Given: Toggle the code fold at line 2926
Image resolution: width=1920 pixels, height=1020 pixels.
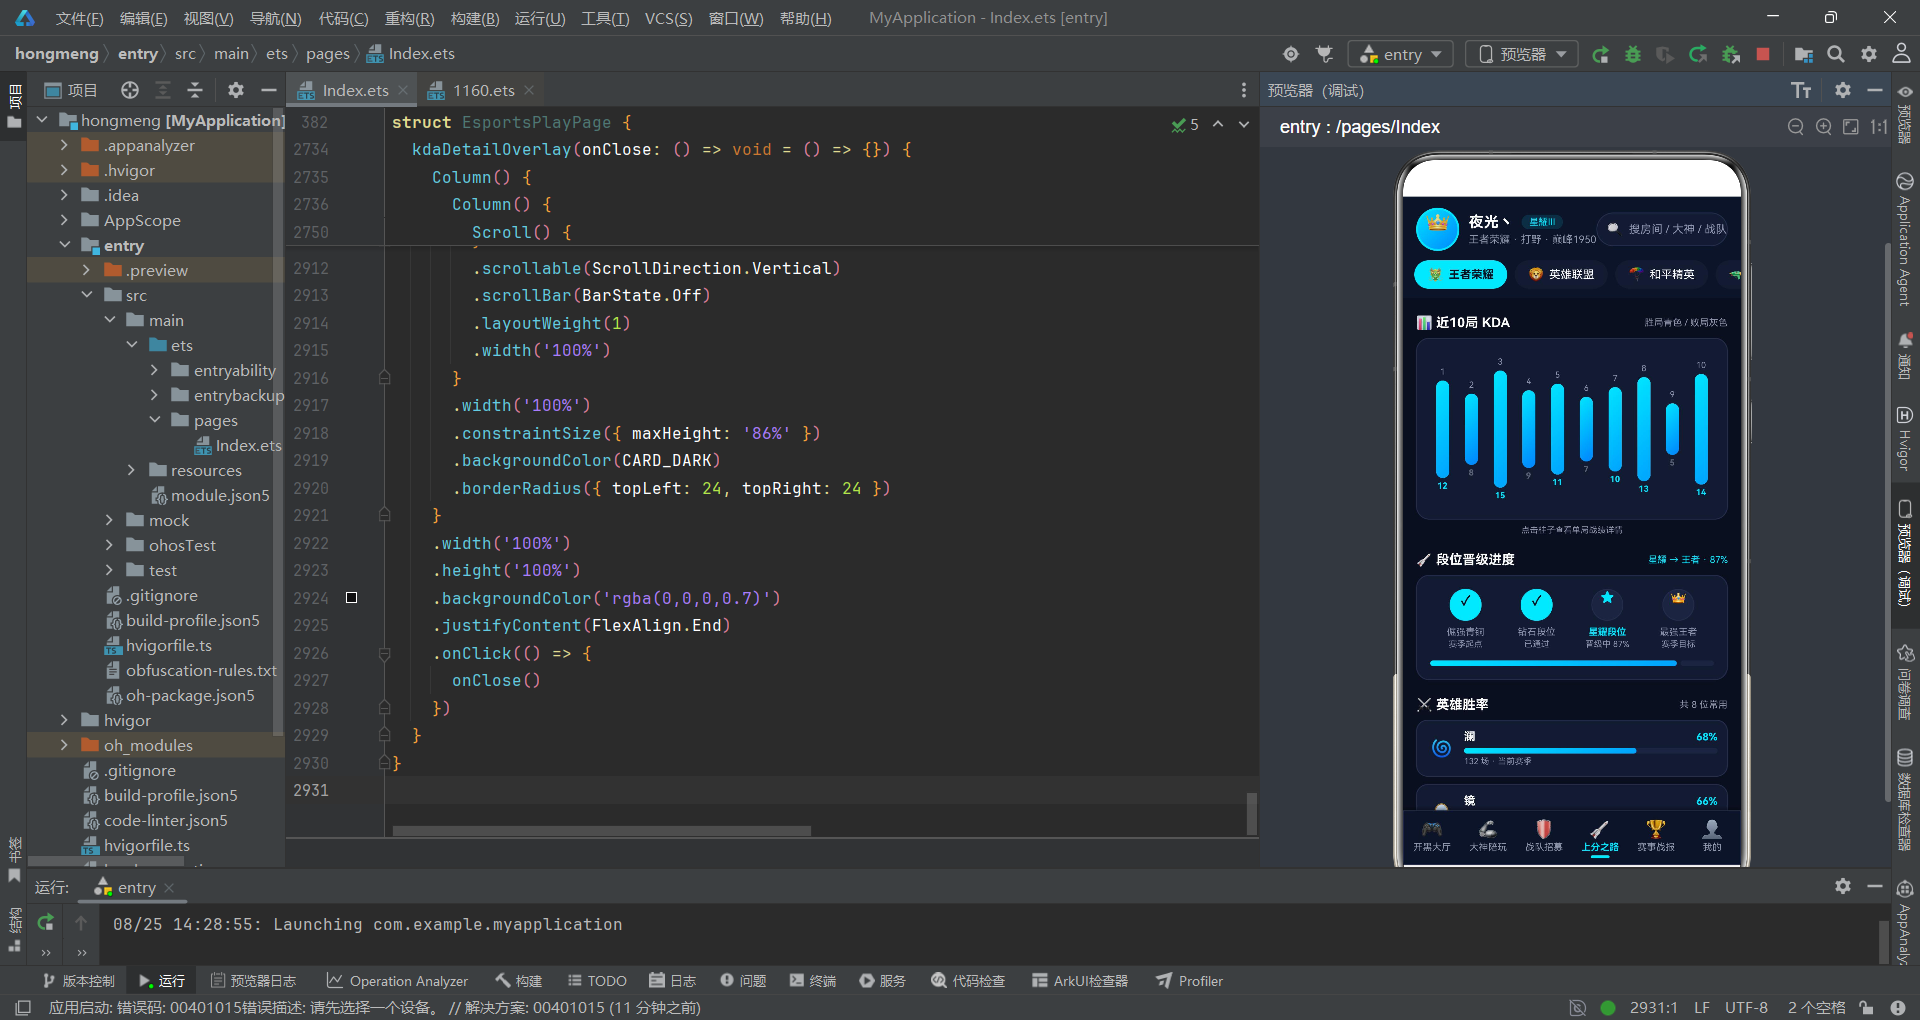Looking at the screenshot, I should [384, 653].
